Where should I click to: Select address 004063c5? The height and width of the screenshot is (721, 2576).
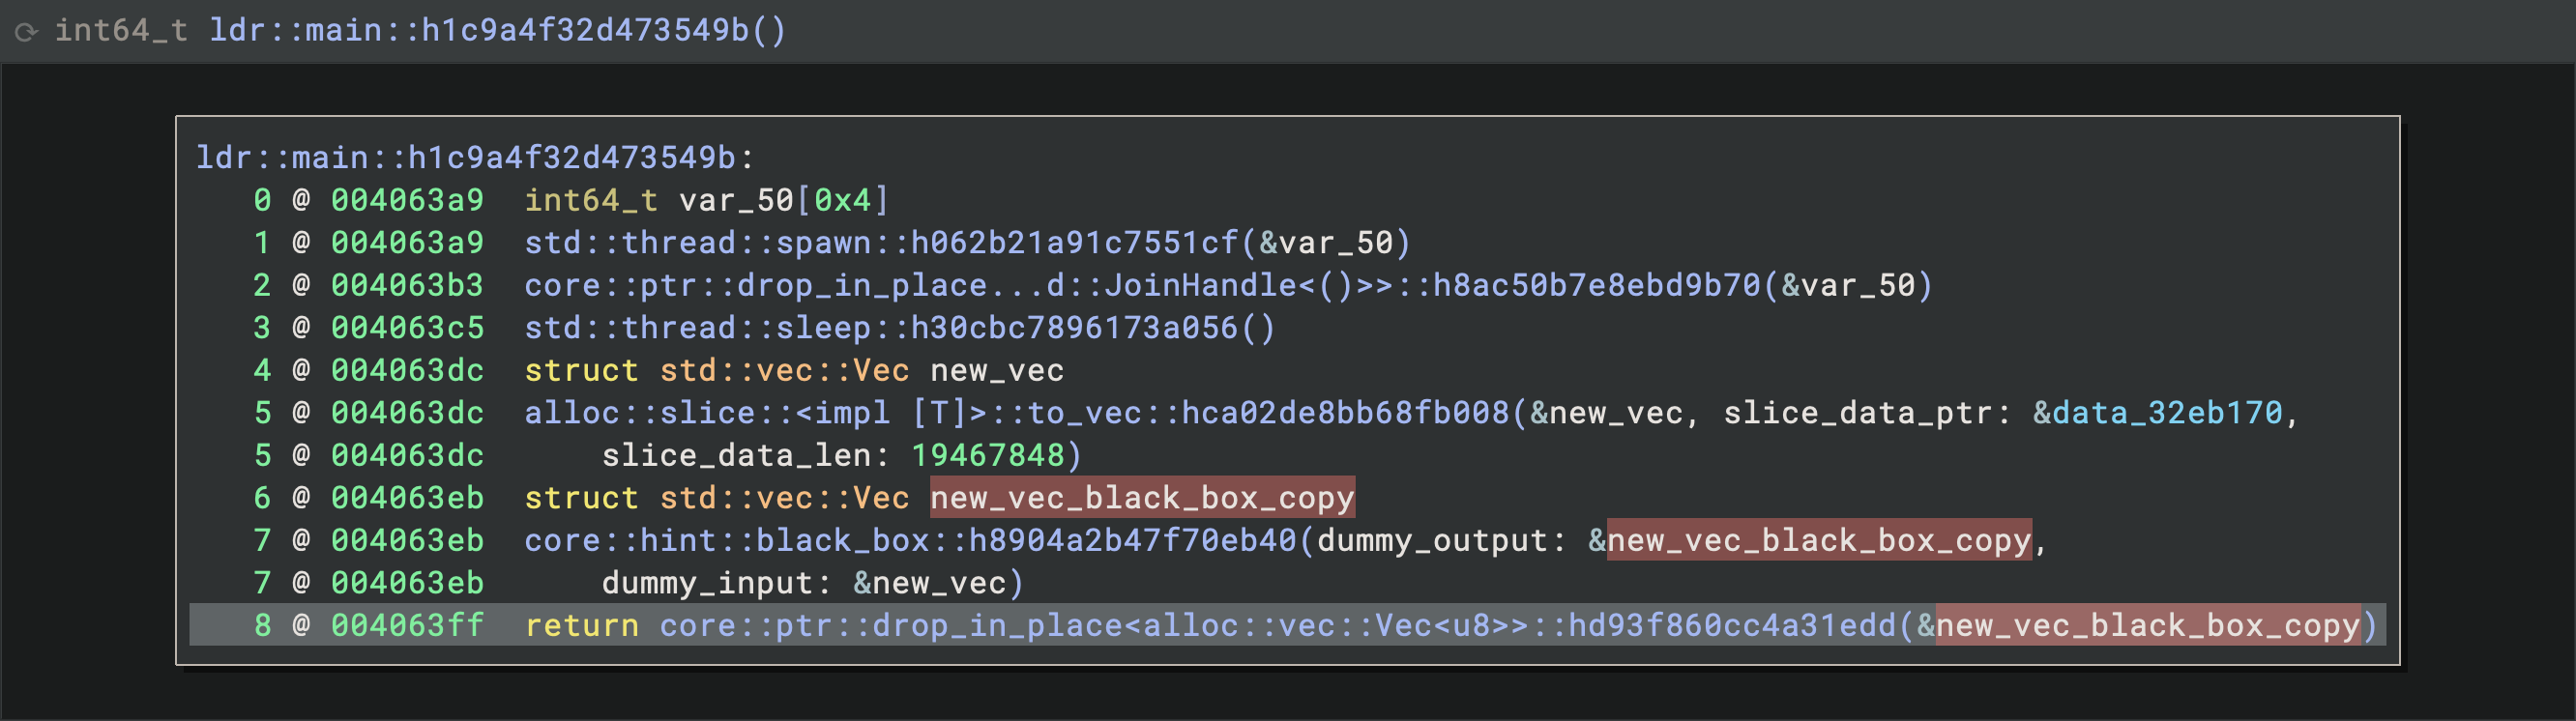(407, 328)
